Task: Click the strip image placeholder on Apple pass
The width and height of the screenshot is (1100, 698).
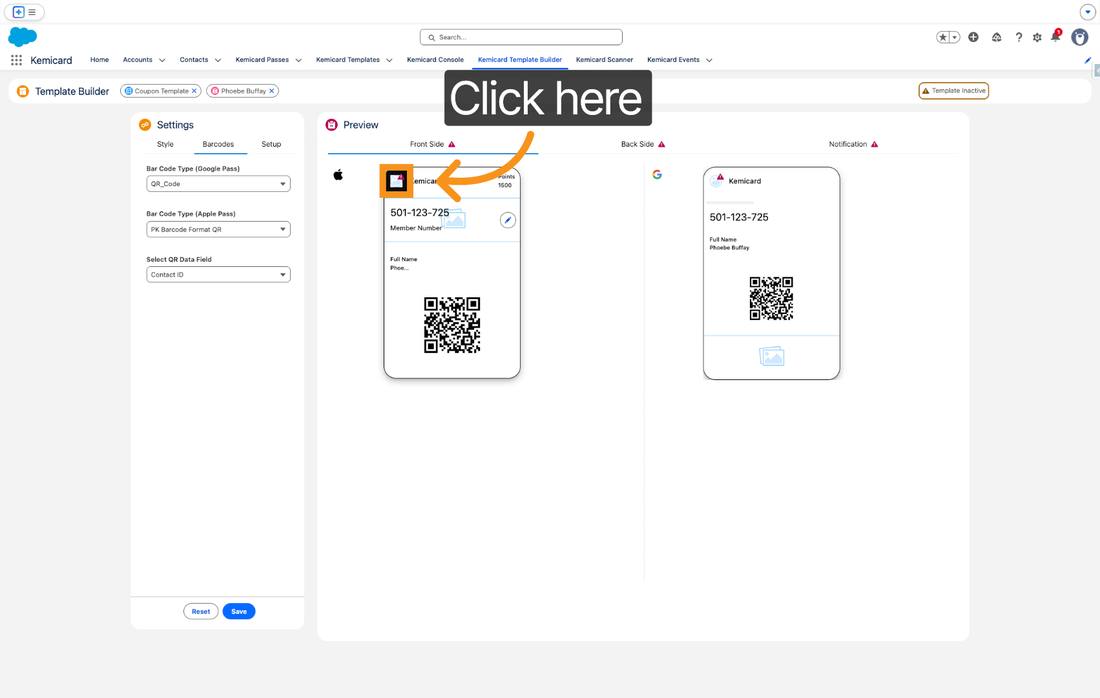Action: (453, 220)
